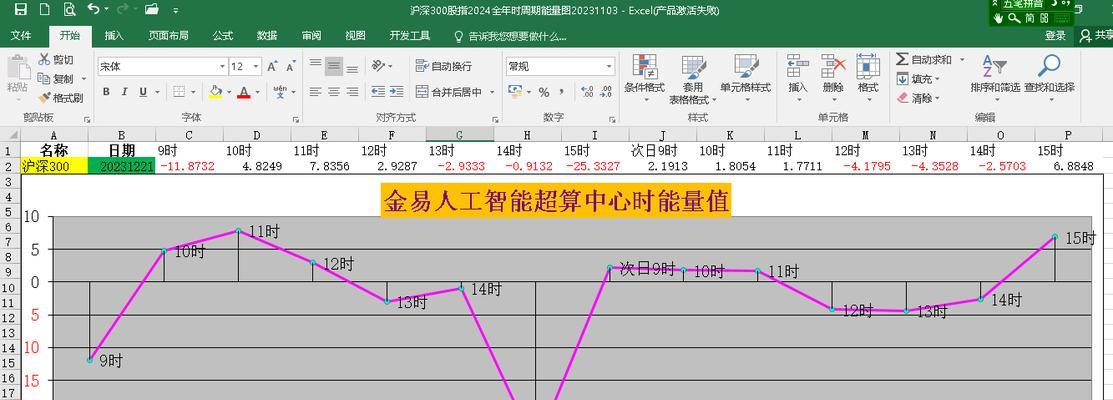Screen dimensions: 1113x400
Task: Toggle italic formatting
Action: 124,91
